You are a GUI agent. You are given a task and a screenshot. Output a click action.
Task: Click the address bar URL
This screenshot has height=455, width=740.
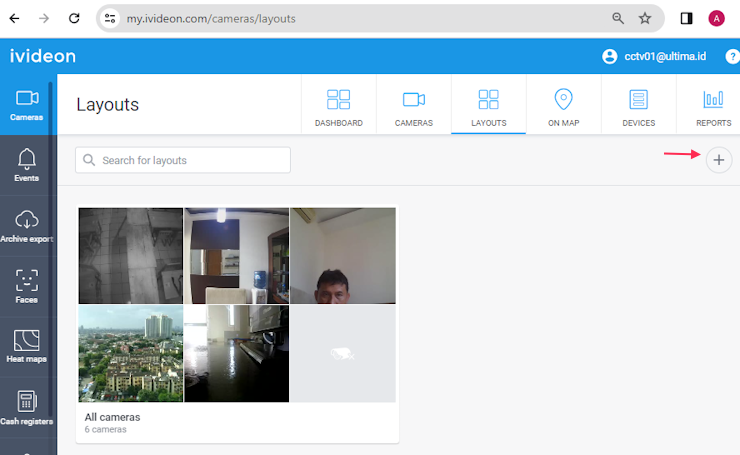[x=211, y=19]
